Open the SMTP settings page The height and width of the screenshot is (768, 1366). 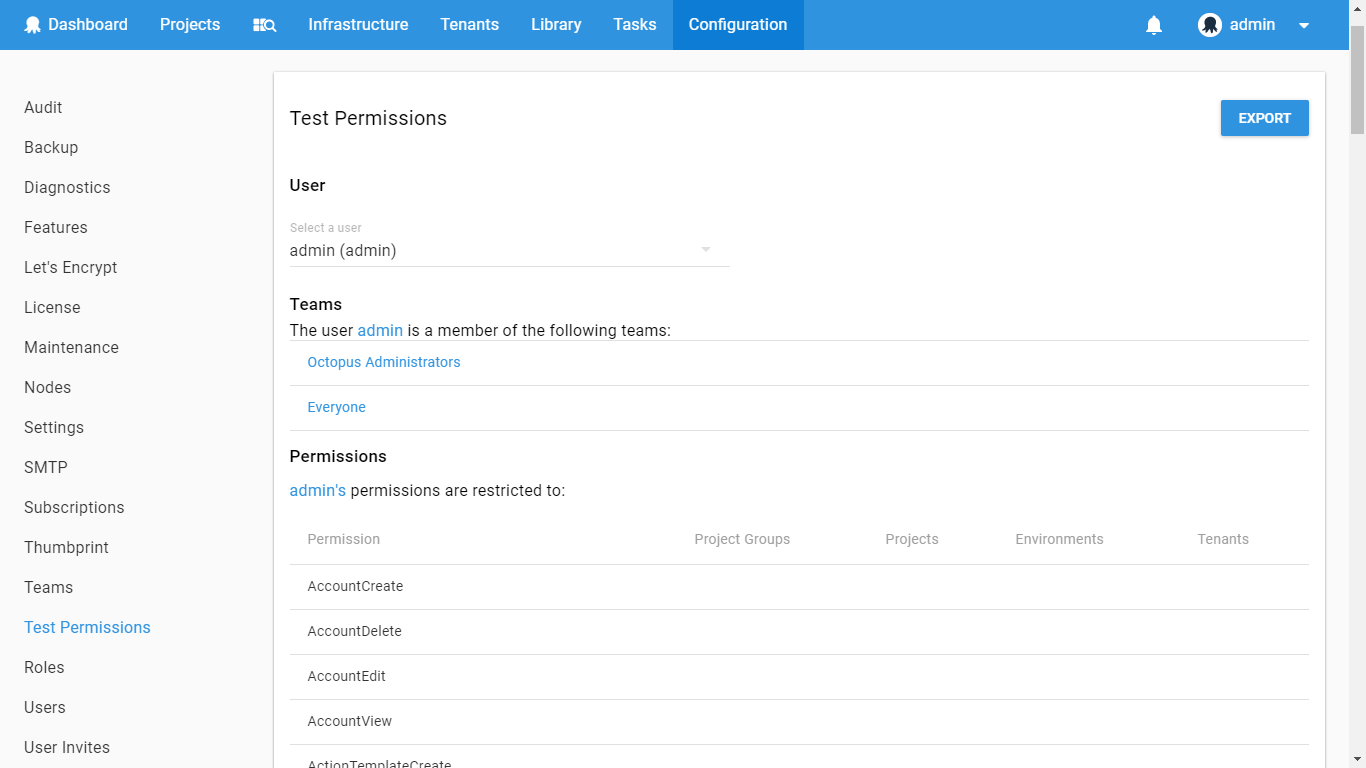click(45, 467)
